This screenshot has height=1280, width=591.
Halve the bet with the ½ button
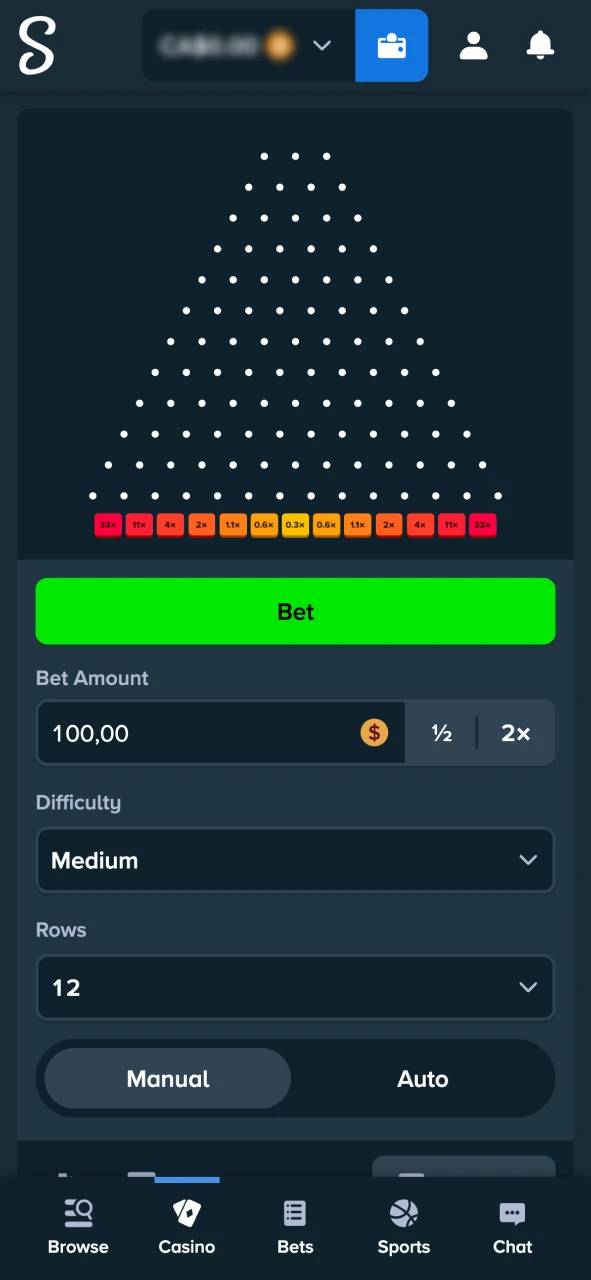[x=441, y=733]
